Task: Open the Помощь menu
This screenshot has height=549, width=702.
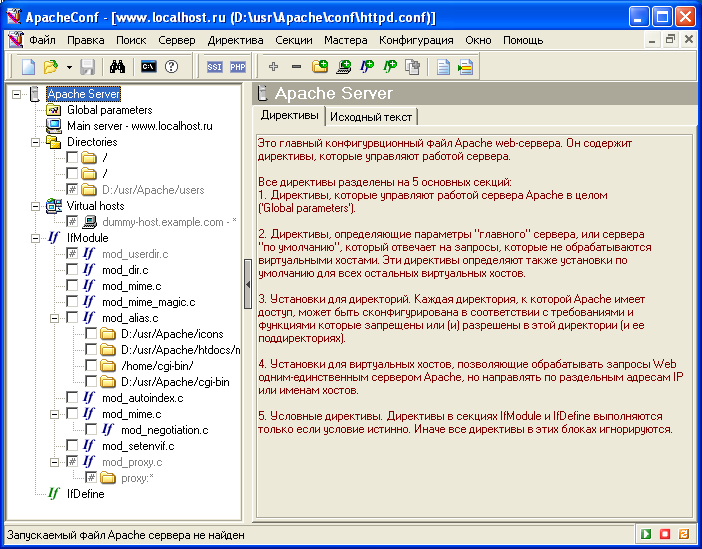Action: pyautogui.click(x=523, y=40)
